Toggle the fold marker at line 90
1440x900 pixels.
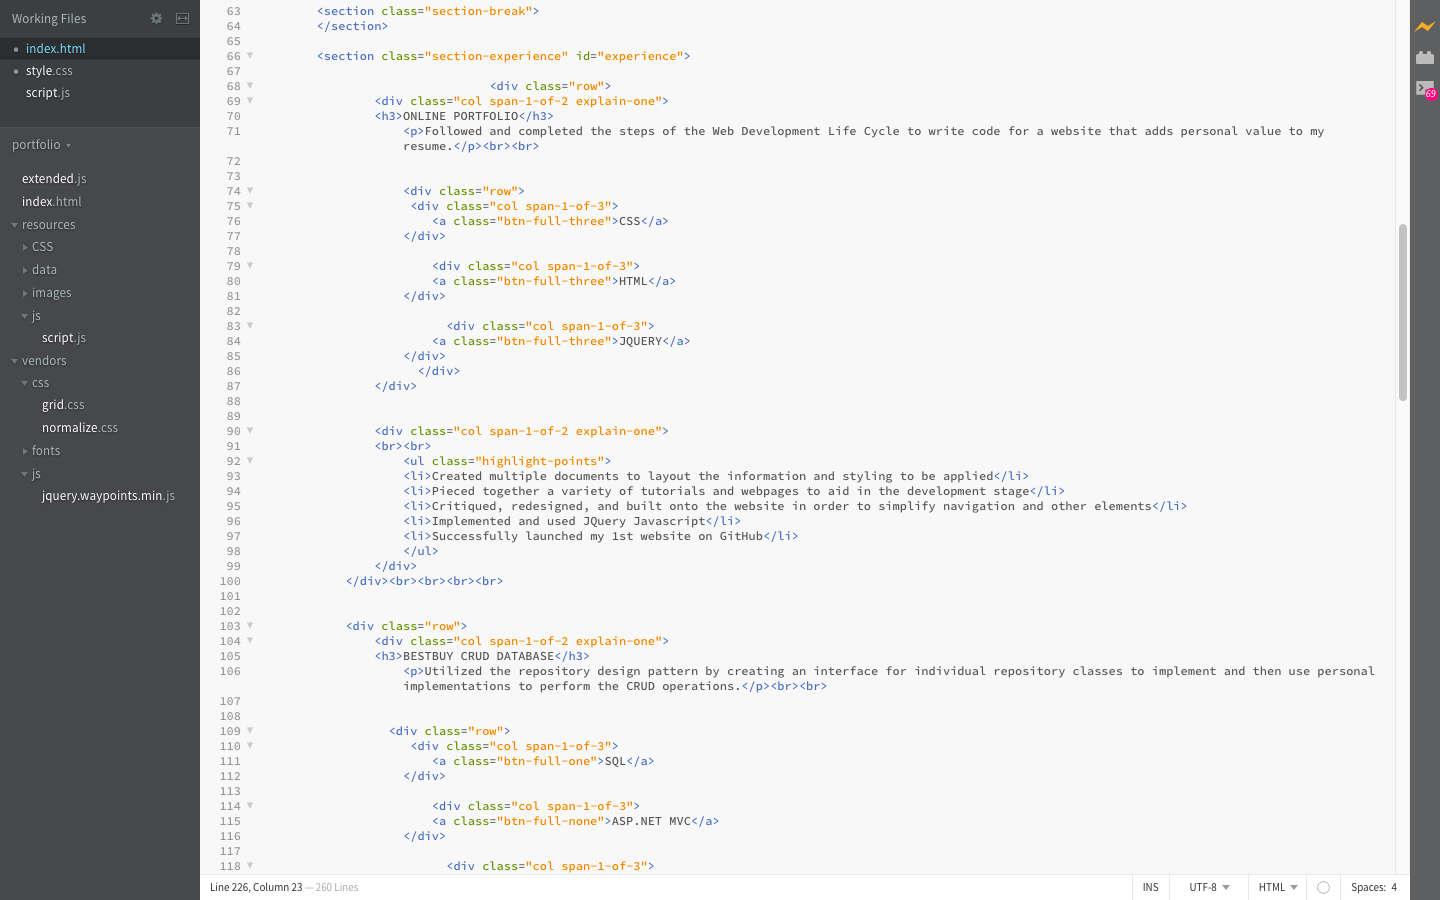coord(250,431)
